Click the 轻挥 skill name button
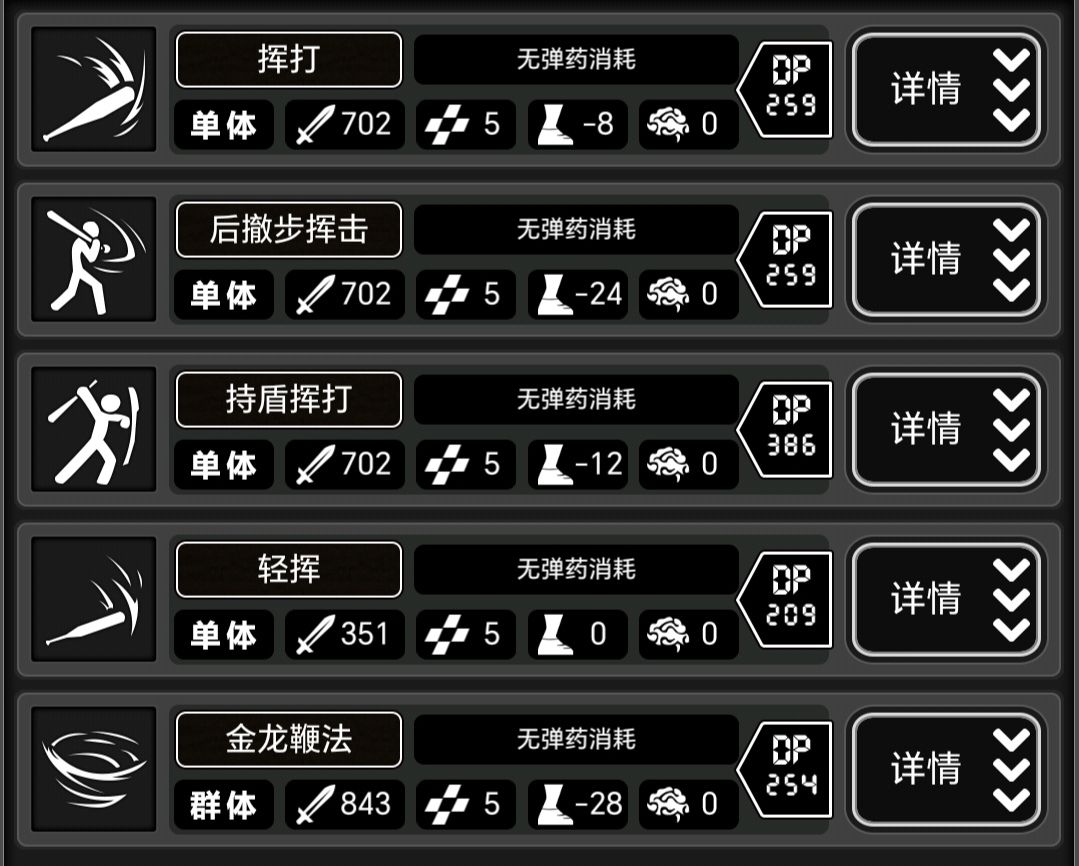Viewport: 1079px width, 866px height. click(x=289, y=570)
